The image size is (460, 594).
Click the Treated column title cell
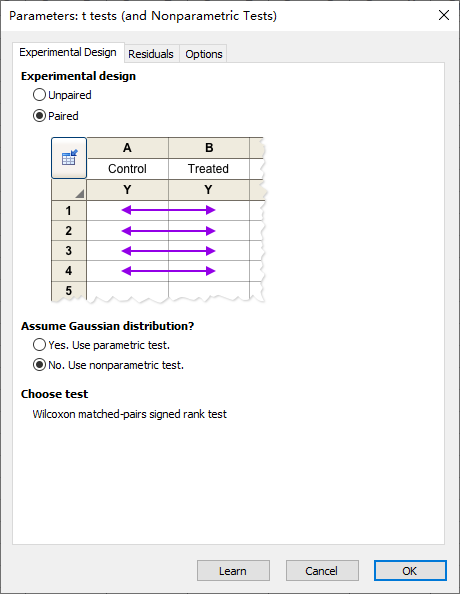(209, 169)
